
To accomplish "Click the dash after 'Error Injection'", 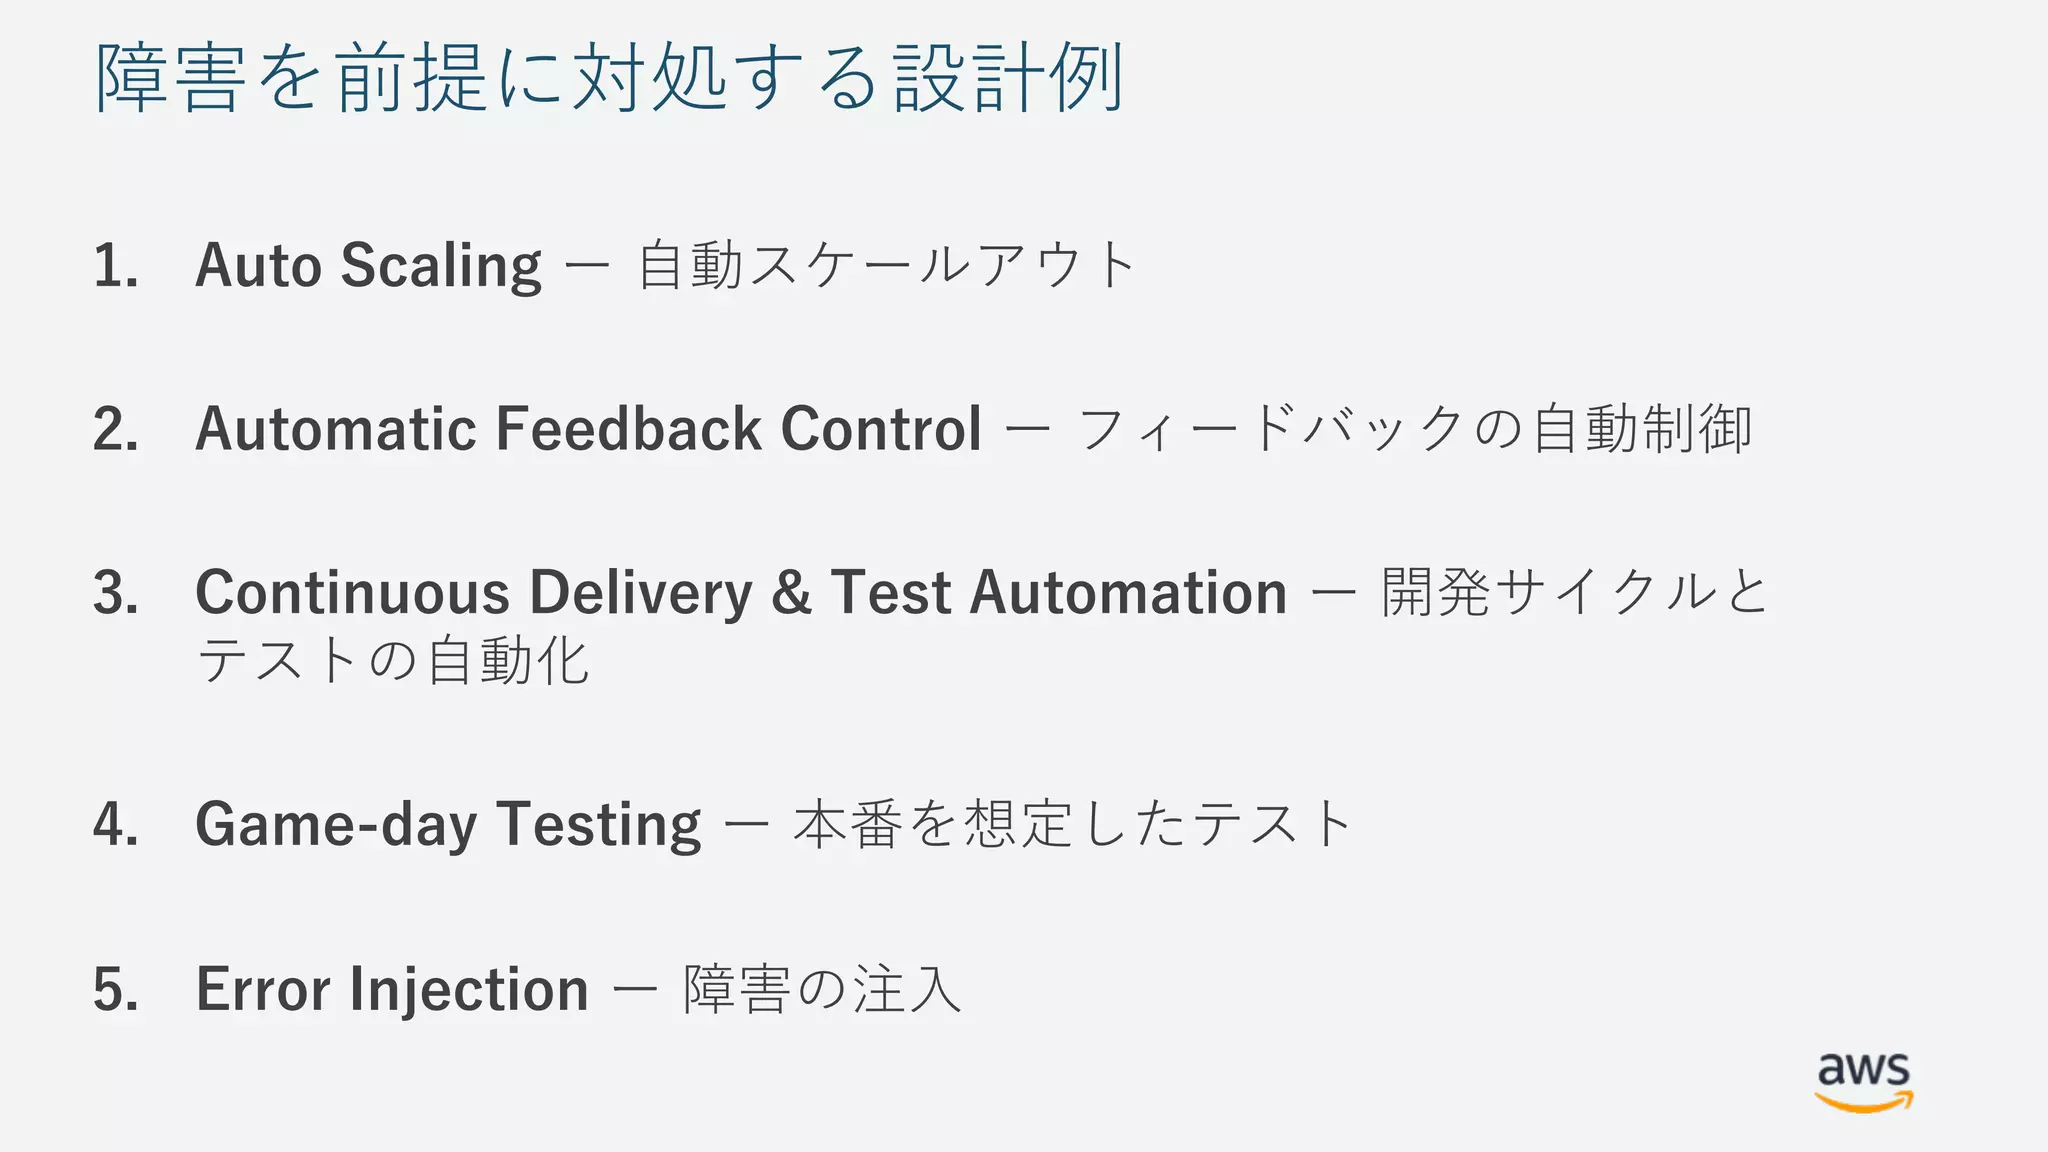I will [x=635, y=990].
